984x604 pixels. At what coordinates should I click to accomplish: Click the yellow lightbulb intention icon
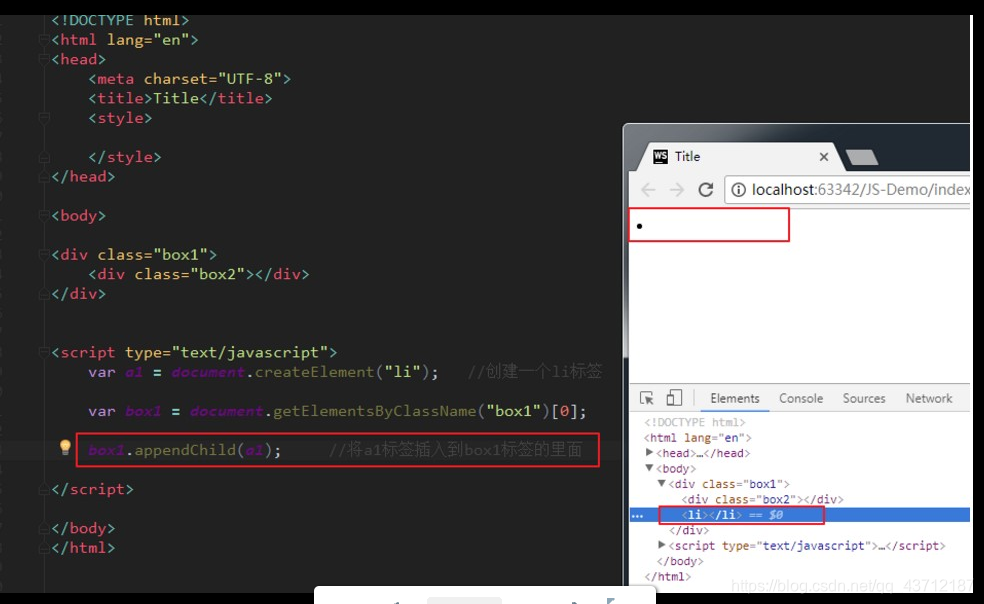tap(65, 447)
